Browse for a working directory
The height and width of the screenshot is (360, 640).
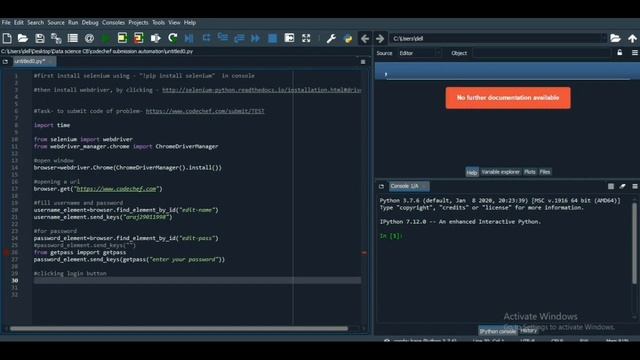615,38
